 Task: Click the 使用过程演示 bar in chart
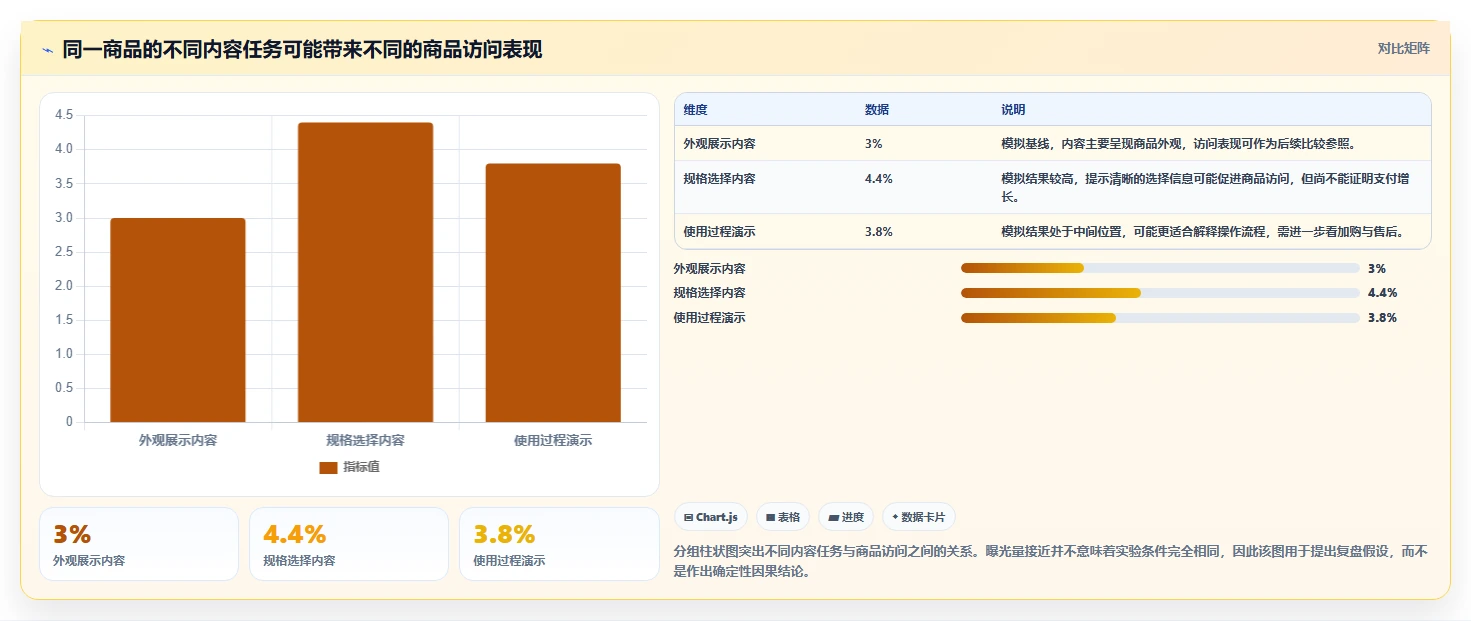click(x=553, y=293)
